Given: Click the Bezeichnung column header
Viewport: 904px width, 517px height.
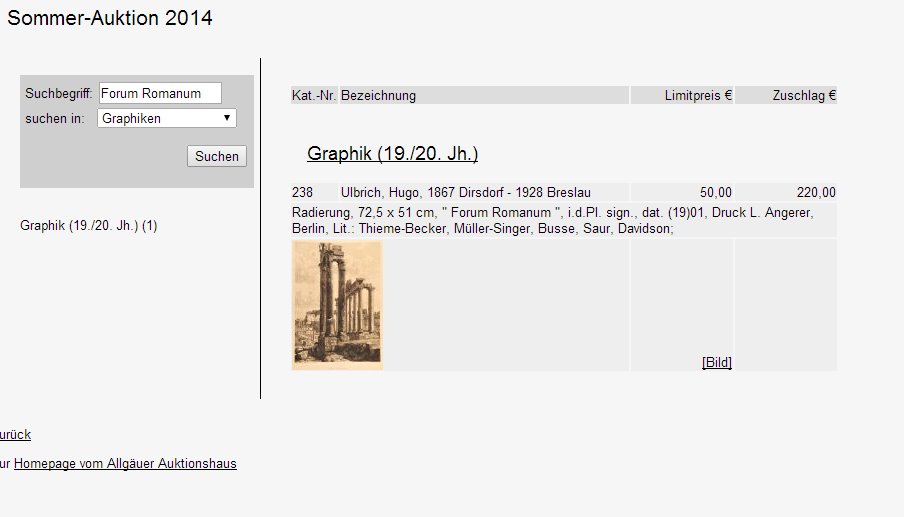Looking at the screenshot, I should [x=484, y=95].
